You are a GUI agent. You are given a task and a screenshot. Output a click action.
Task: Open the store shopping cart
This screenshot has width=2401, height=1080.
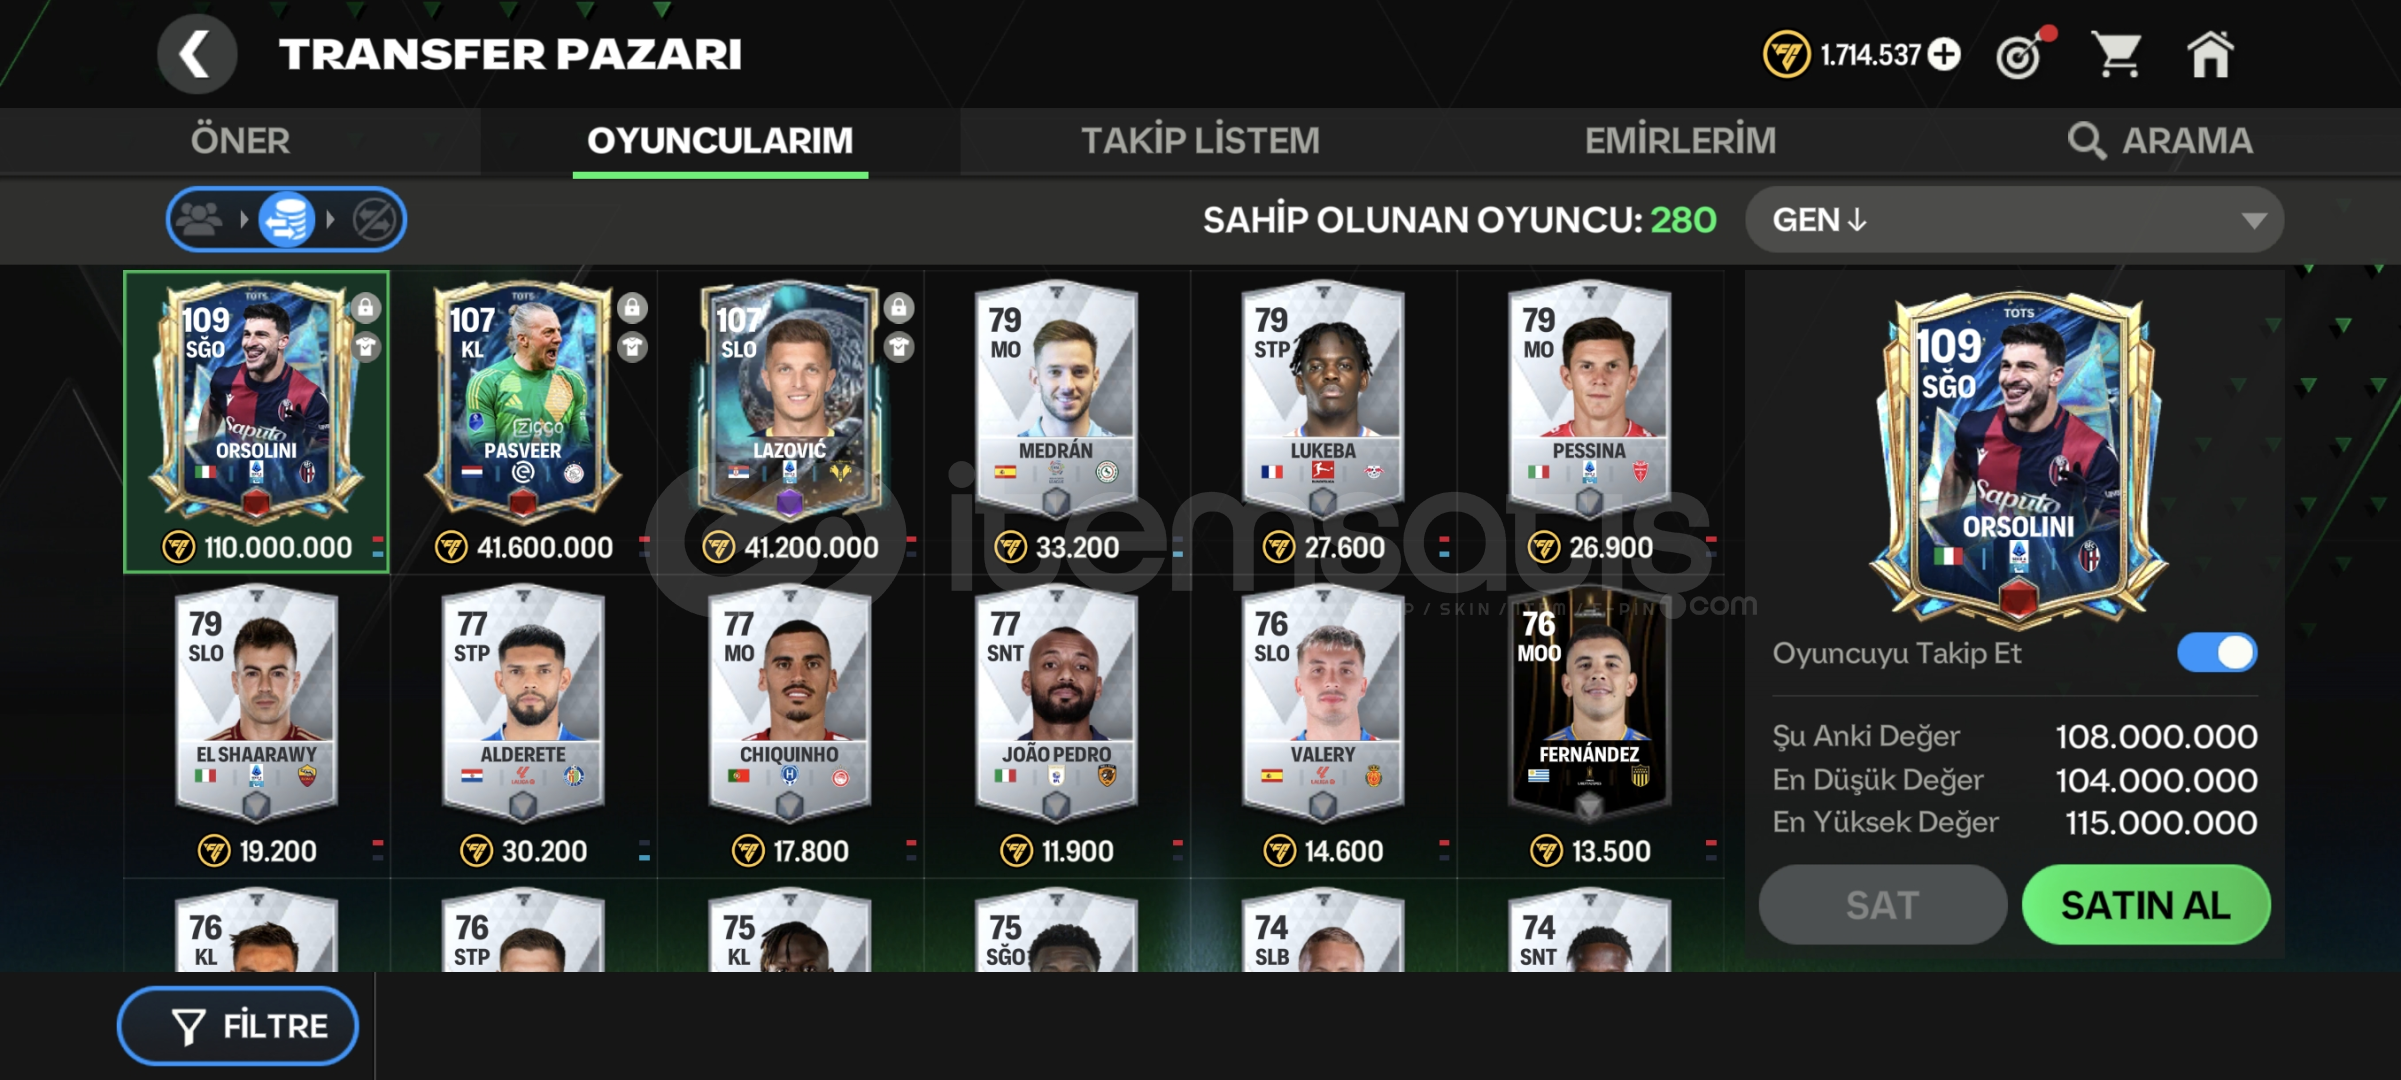[x=2117, y=54]
